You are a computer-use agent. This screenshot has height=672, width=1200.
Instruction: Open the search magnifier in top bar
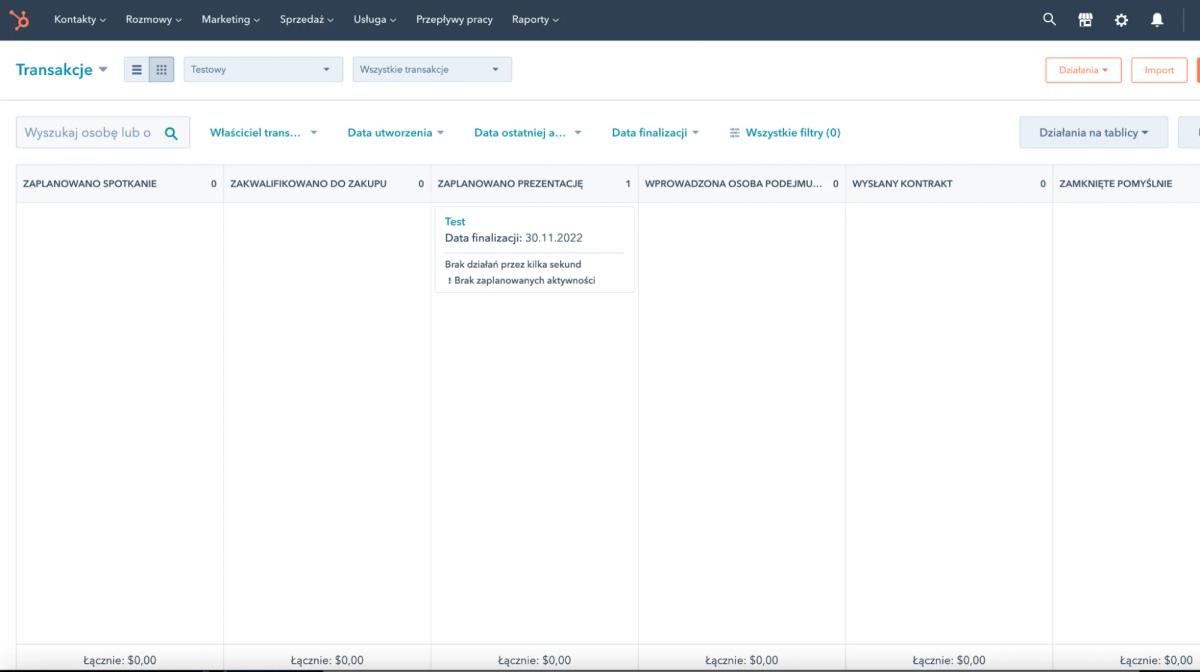click(x=1049, y=19)
